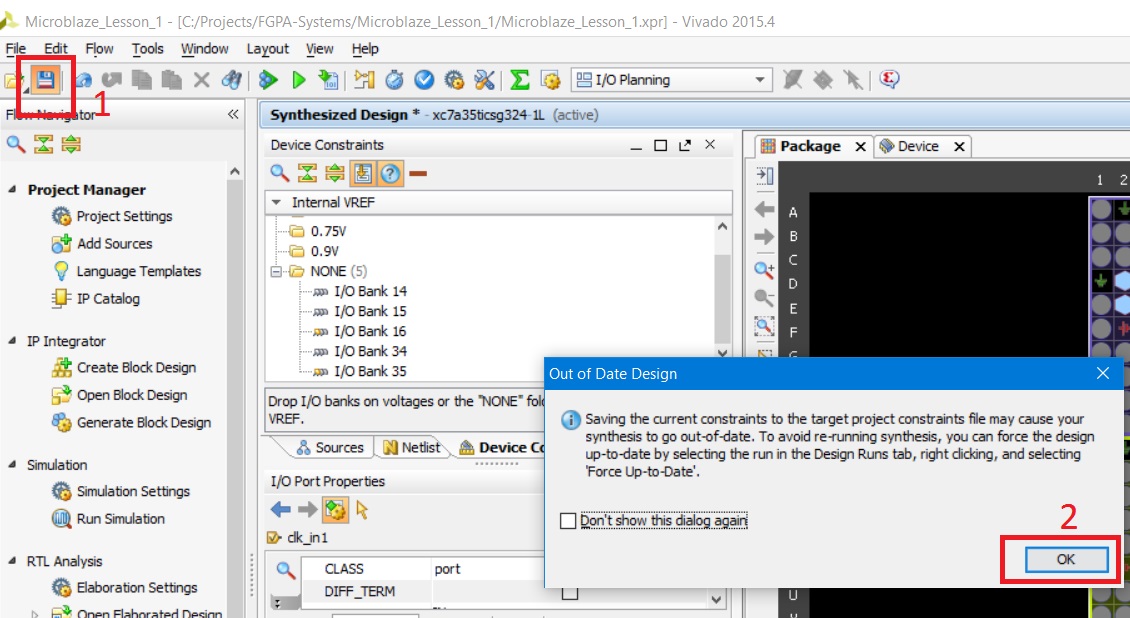Click the green Run Synthesis arrow icon

[x=298, y=80]
